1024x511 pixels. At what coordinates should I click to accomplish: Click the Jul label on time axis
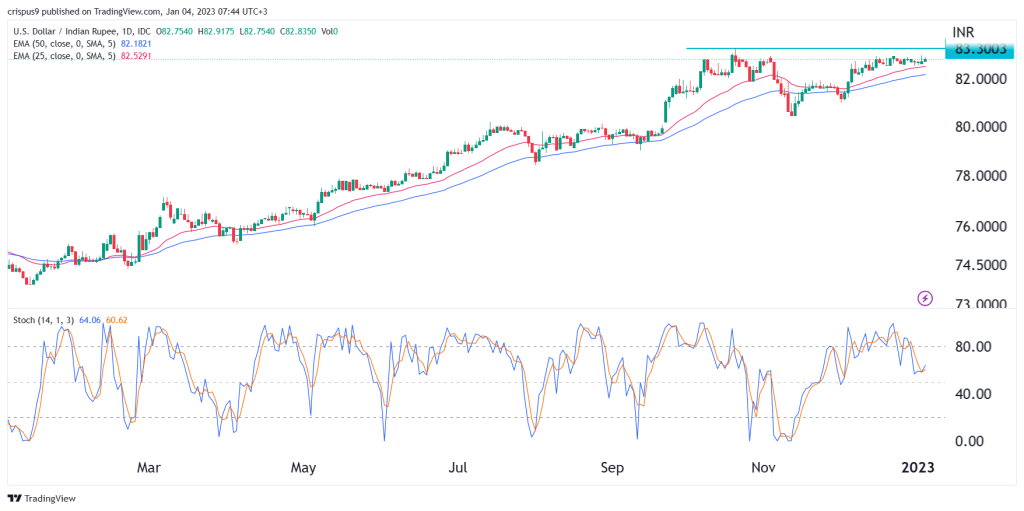click(458, 468)
